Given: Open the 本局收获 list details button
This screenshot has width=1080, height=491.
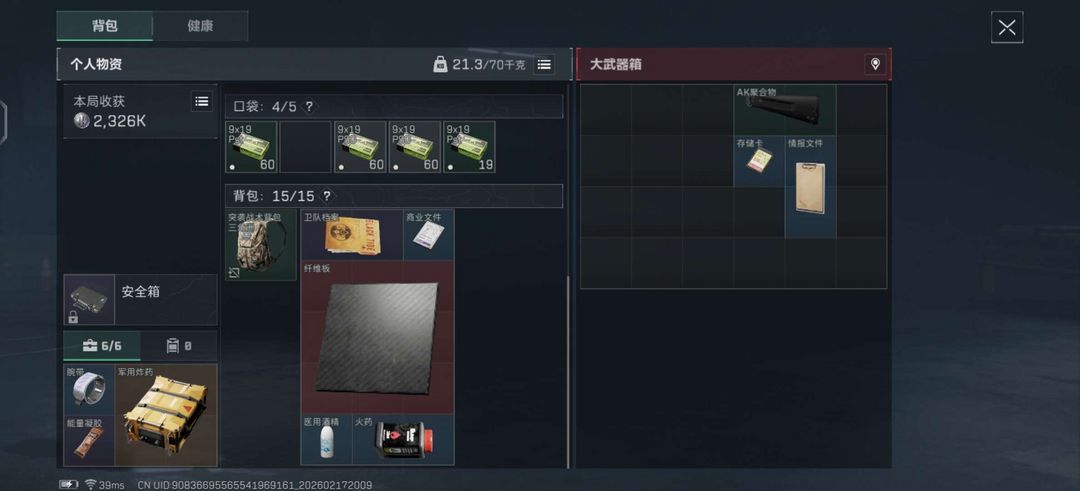Looking at the screenshot, I should tap(202, 101).
